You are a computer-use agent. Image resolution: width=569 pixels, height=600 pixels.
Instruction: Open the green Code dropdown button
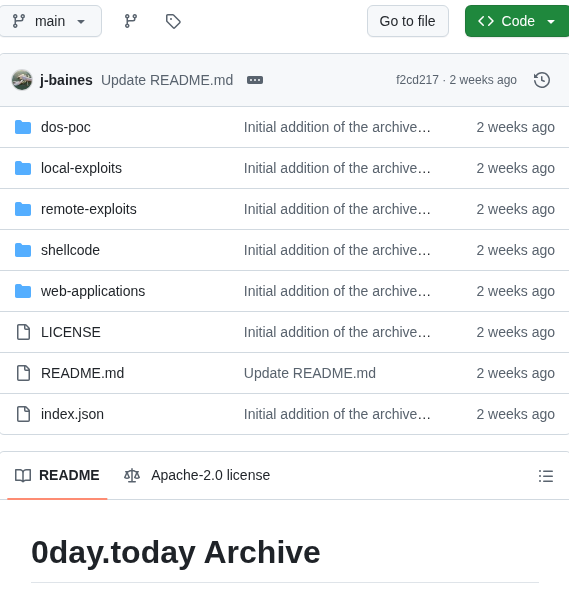pyautogui.click(x=517, y=21)
